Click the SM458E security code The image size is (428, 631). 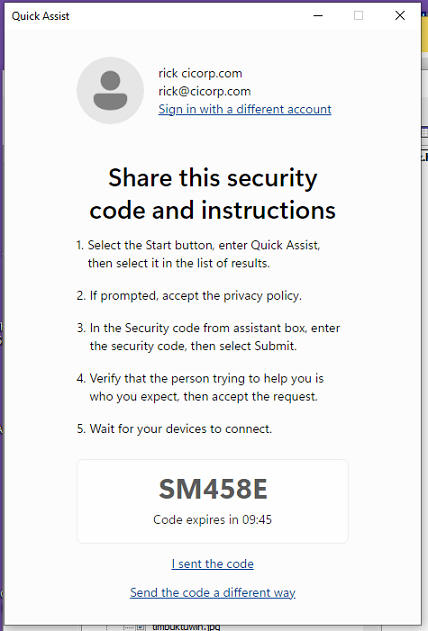[213, 489]
